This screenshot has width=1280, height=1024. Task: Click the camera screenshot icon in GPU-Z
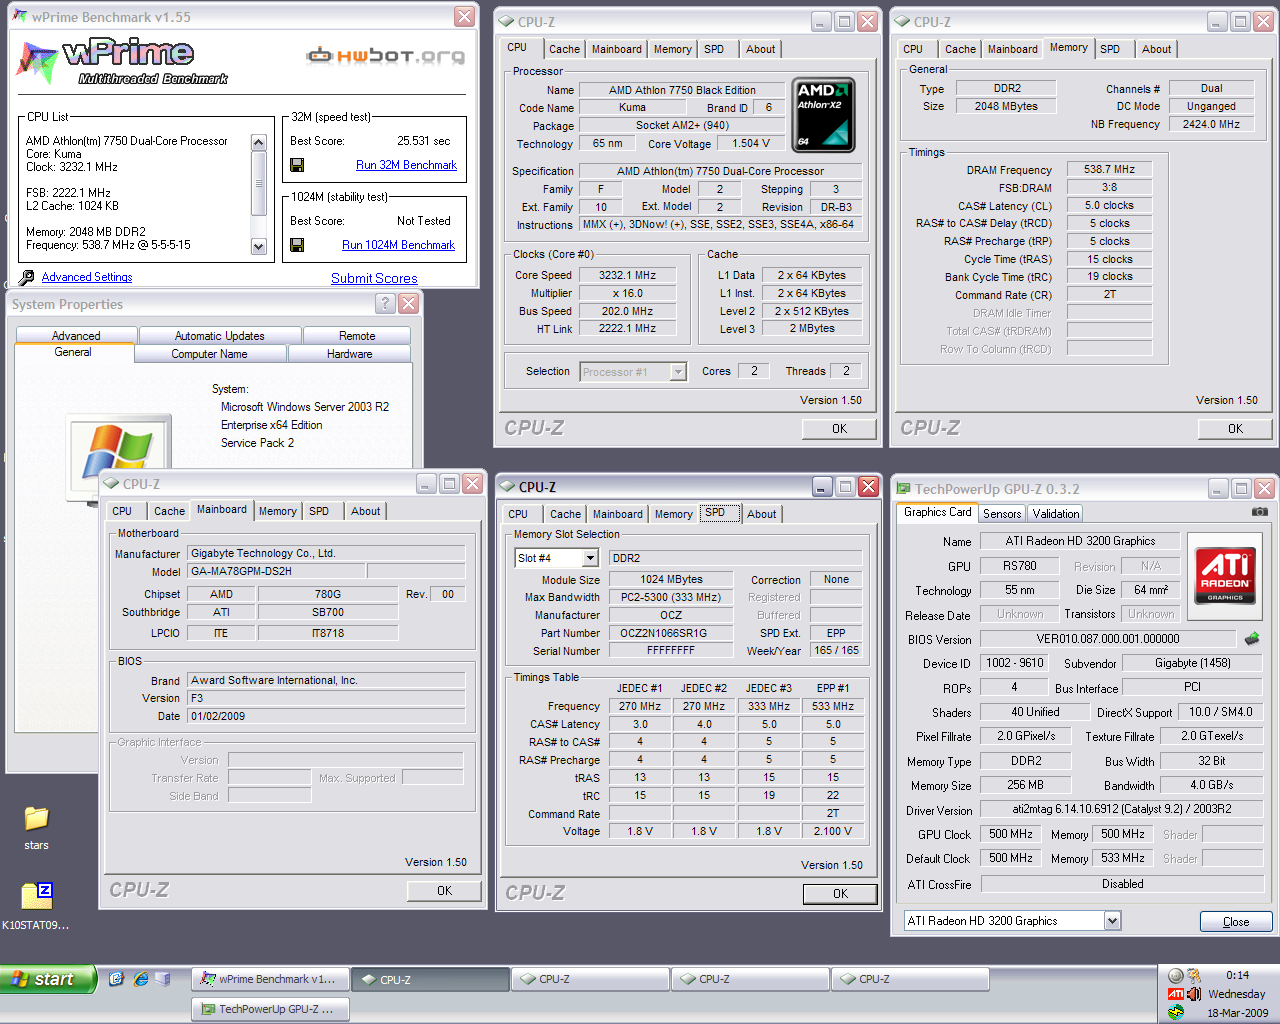(x=1260, y=511)
